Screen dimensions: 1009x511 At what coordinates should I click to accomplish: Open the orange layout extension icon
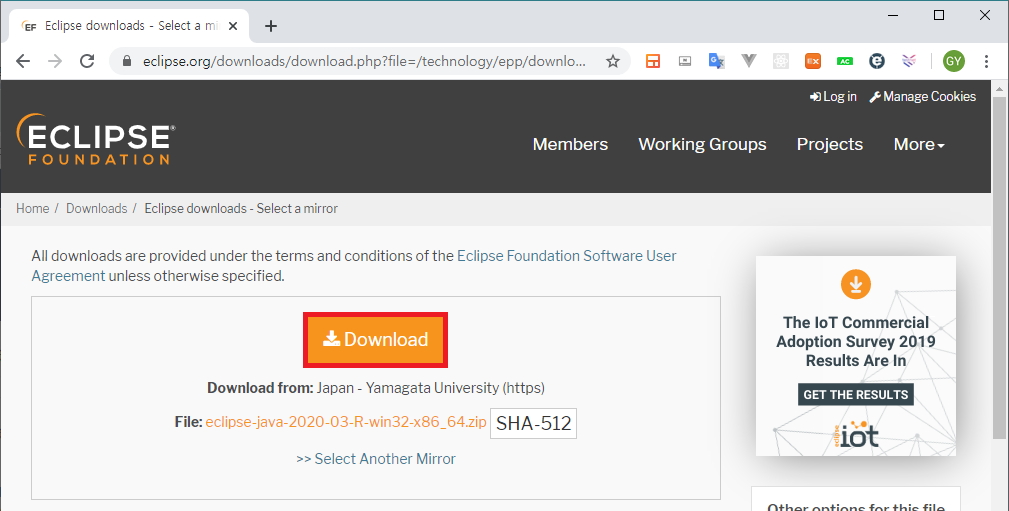653,61
